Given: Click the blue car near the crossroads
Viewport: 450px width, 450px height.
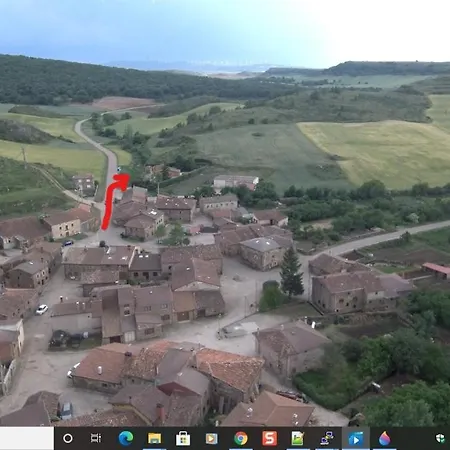Looking at the screenshot, I should tap(68, 243).
